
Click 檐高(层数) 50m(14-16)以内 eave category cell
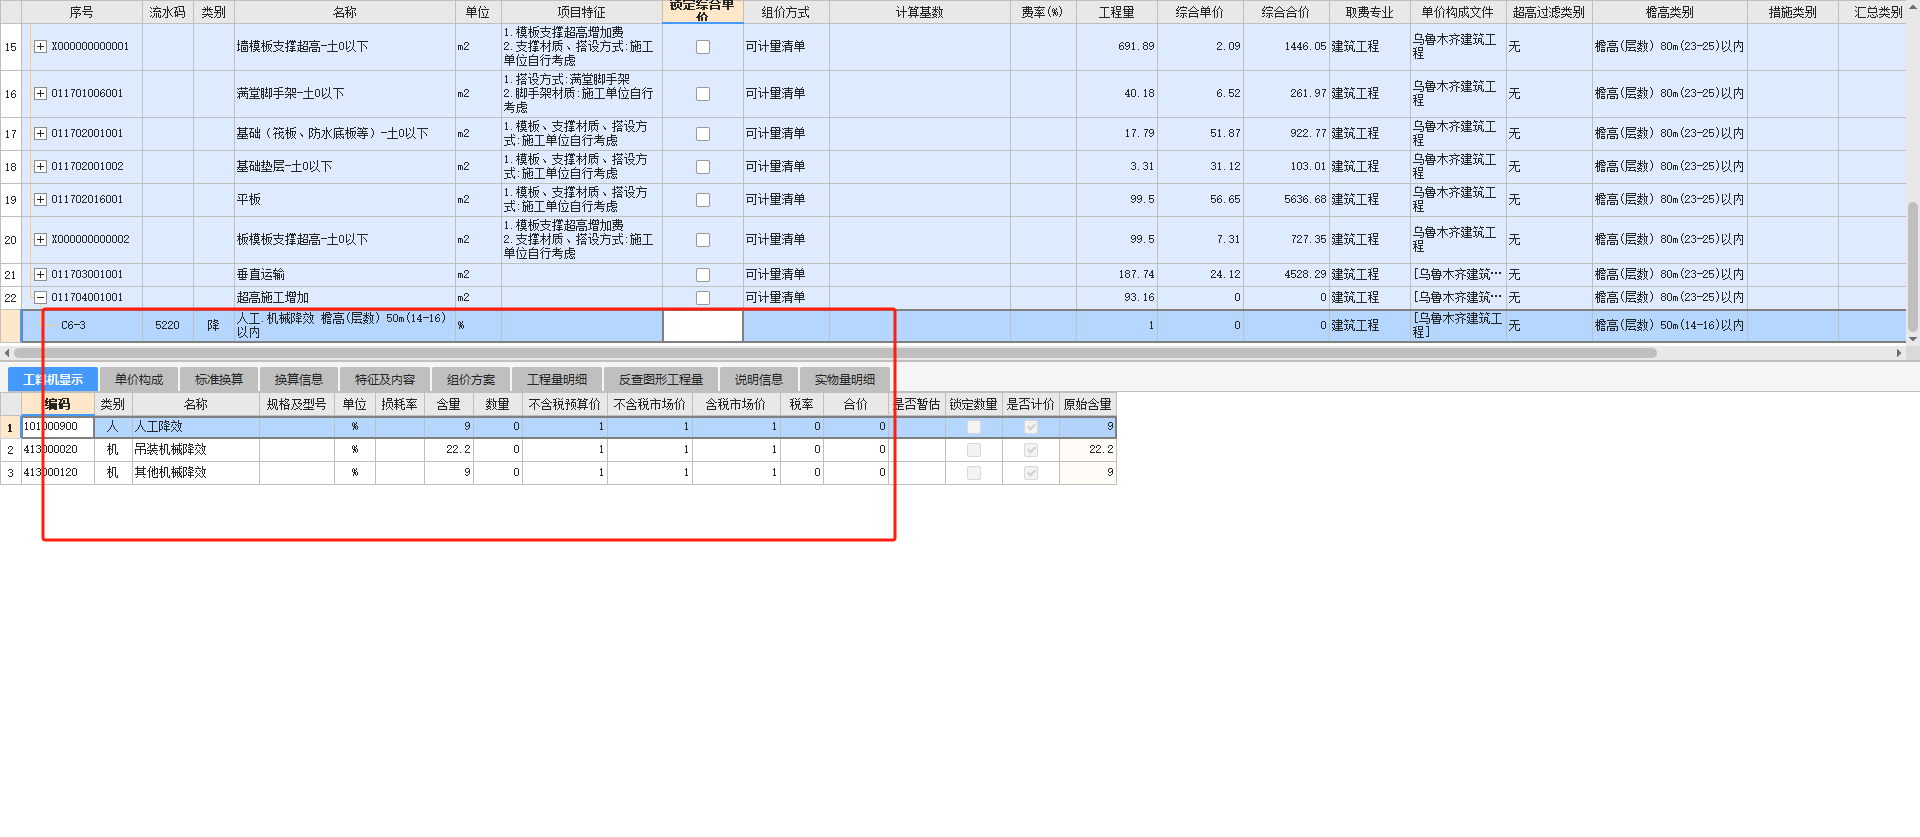[x=1670, y=326]
